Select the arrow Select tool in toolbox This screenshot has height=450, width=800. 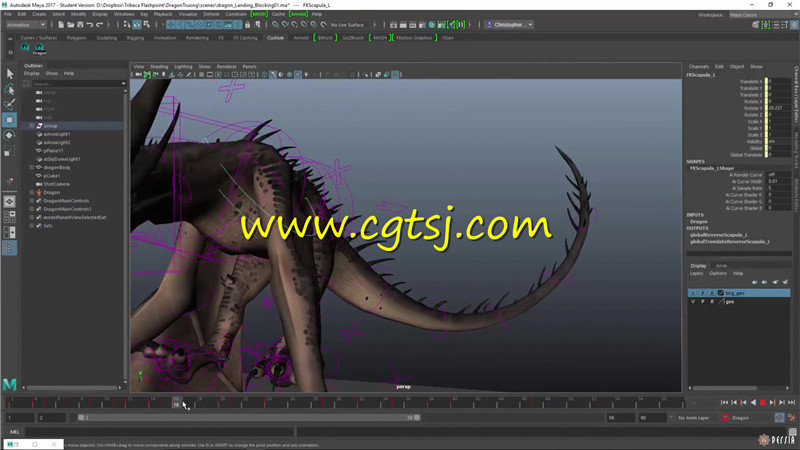(x=10, y=74)
